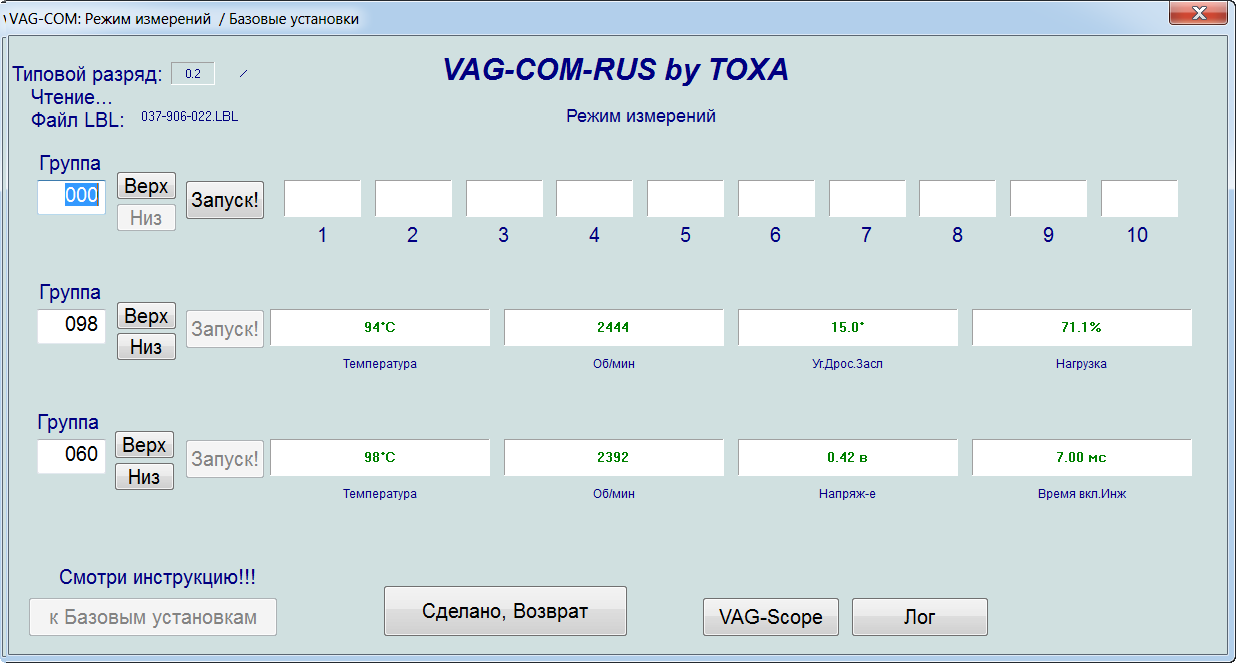Click the Типовой разряд 0.2 field

(193, 74)
